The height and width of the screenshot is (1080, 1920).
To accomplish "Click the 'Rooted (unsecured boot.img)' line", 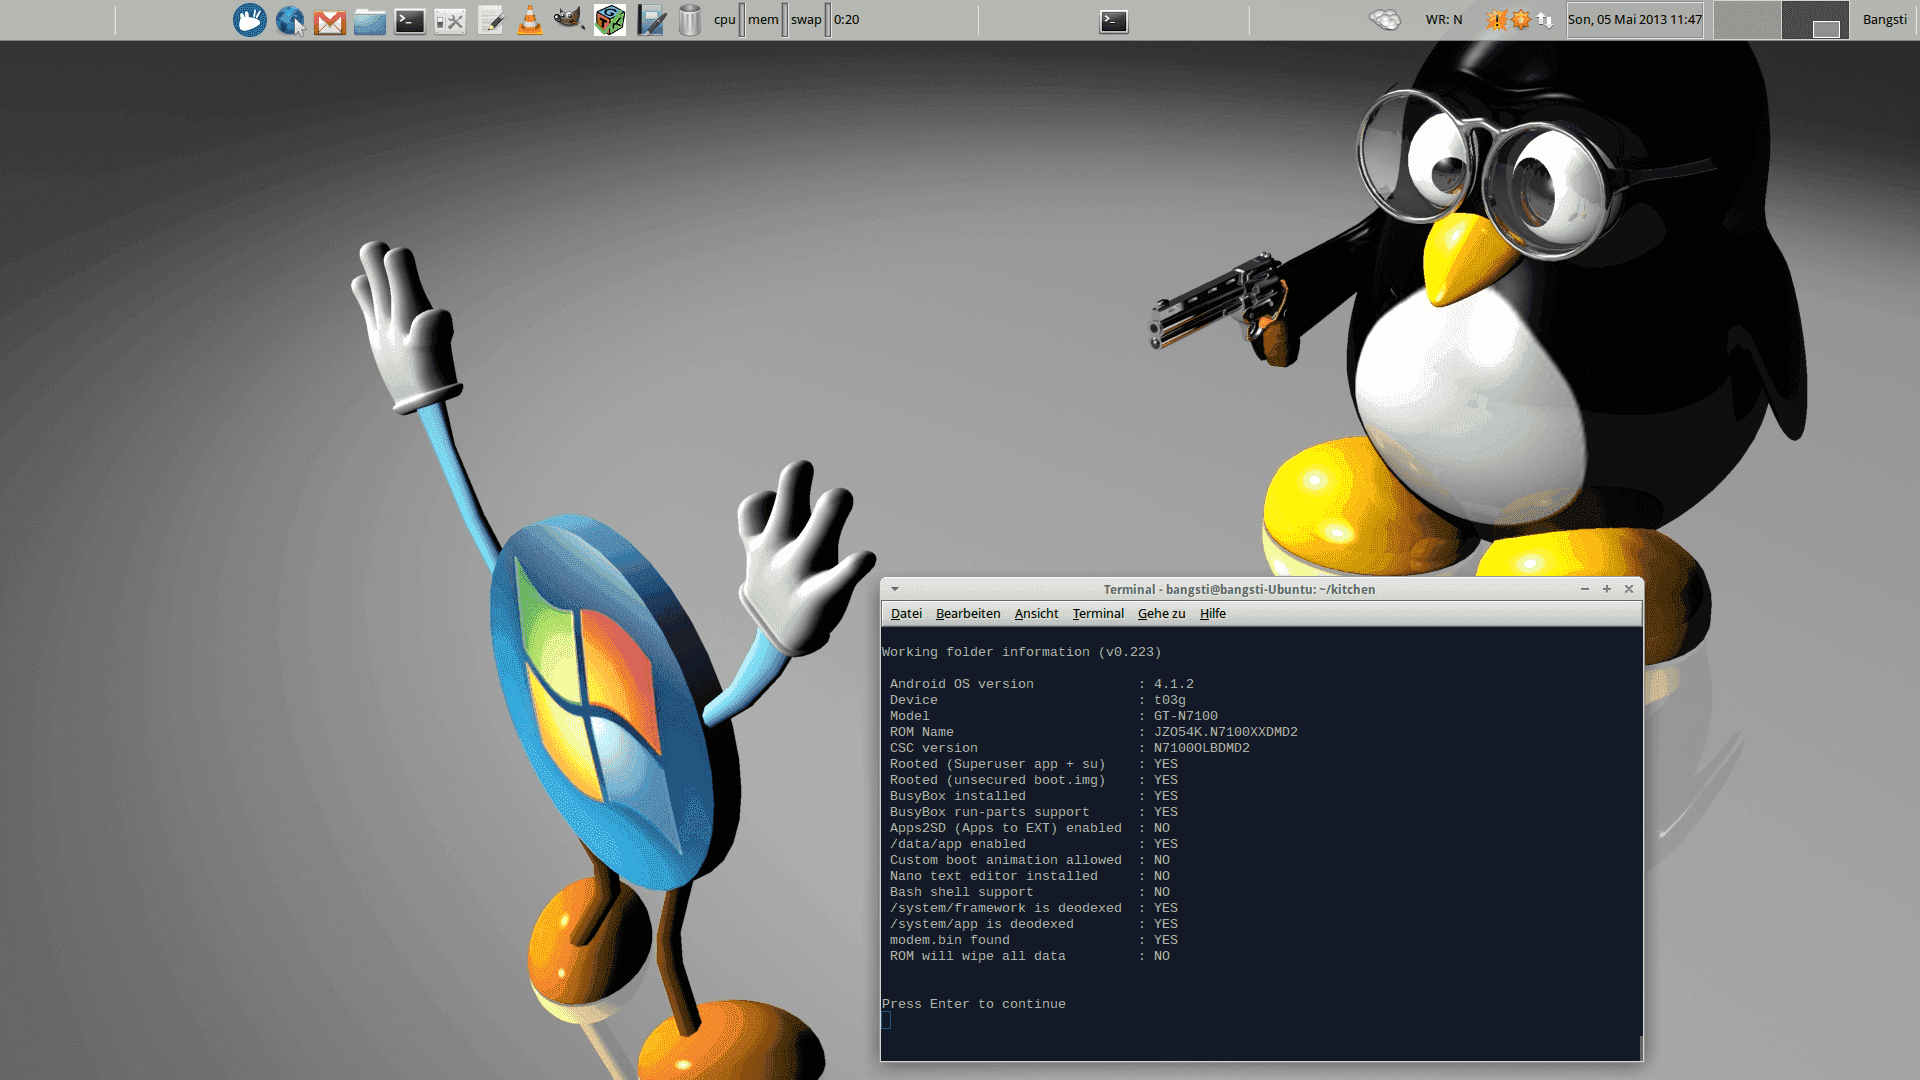I will pyautogui.click(x=1034, y=780).
